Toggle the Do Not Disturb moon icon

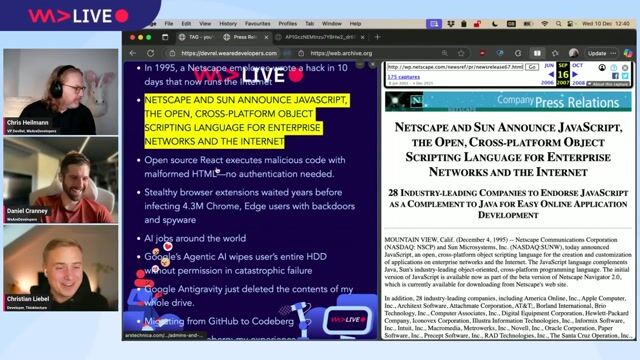coord(494,24)
